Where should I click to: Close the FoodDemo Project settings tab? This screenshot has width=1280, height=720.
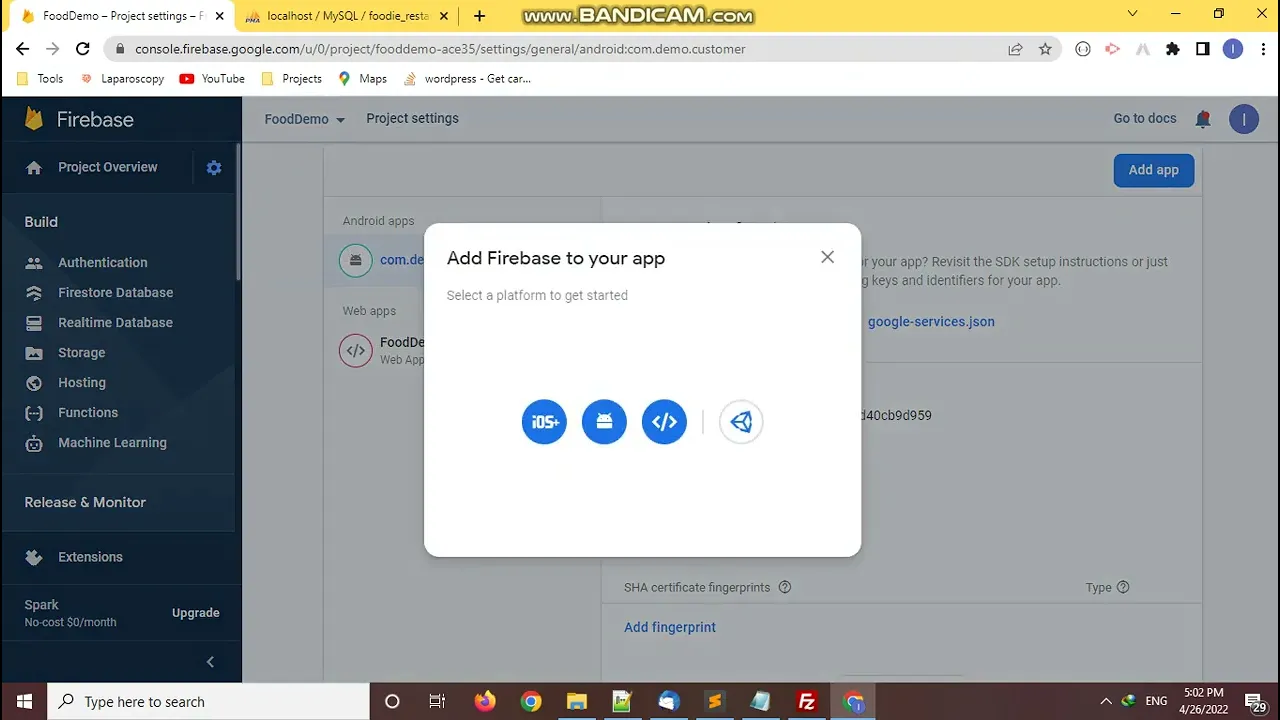coord(219,16)
